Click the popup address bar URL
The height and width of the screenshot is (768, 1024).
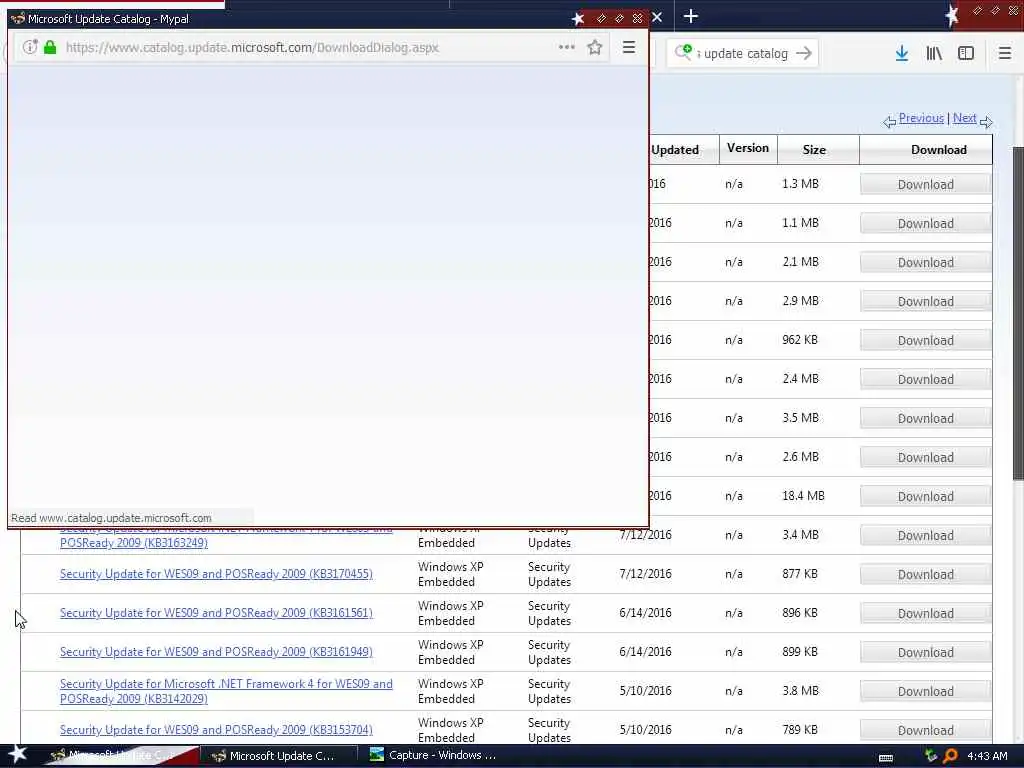tap(252, 47)
